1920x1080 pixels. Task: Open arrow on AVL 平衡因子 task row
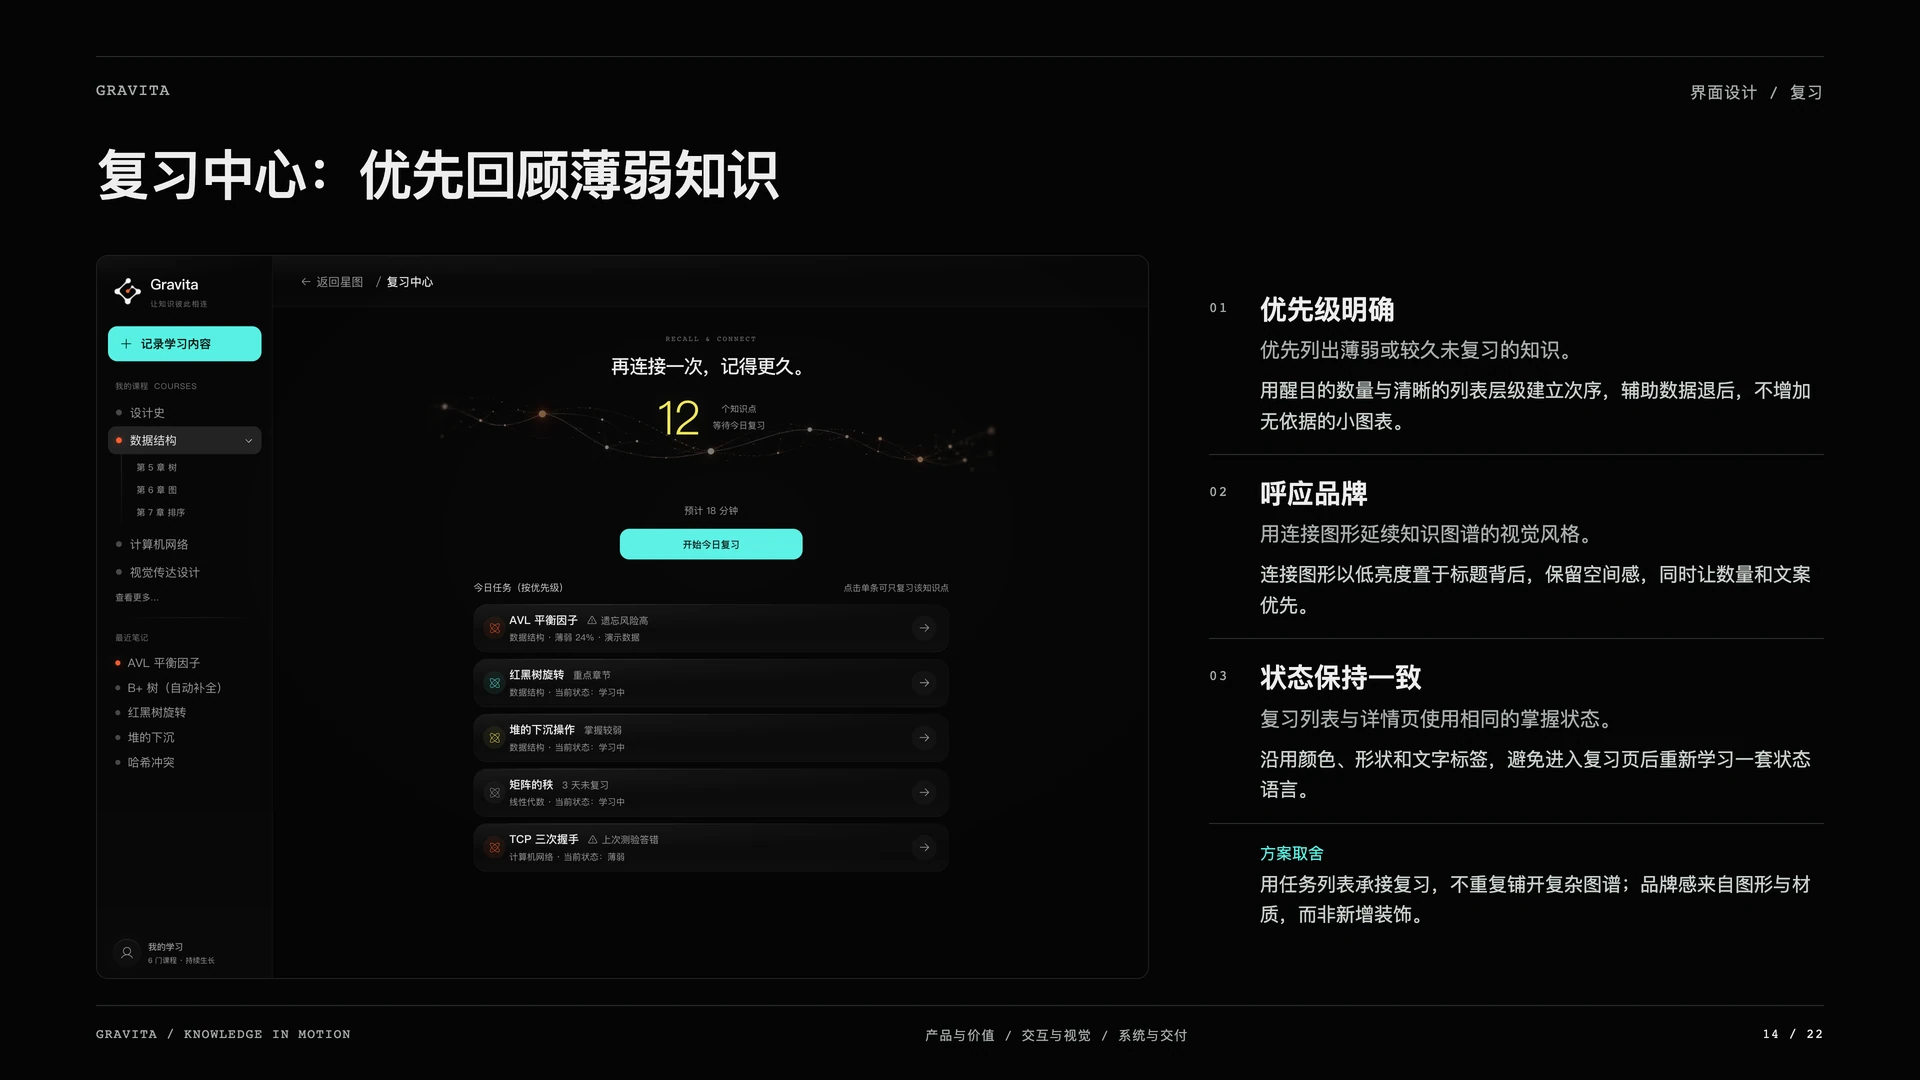pyautogui.click(x=924, y=628)
